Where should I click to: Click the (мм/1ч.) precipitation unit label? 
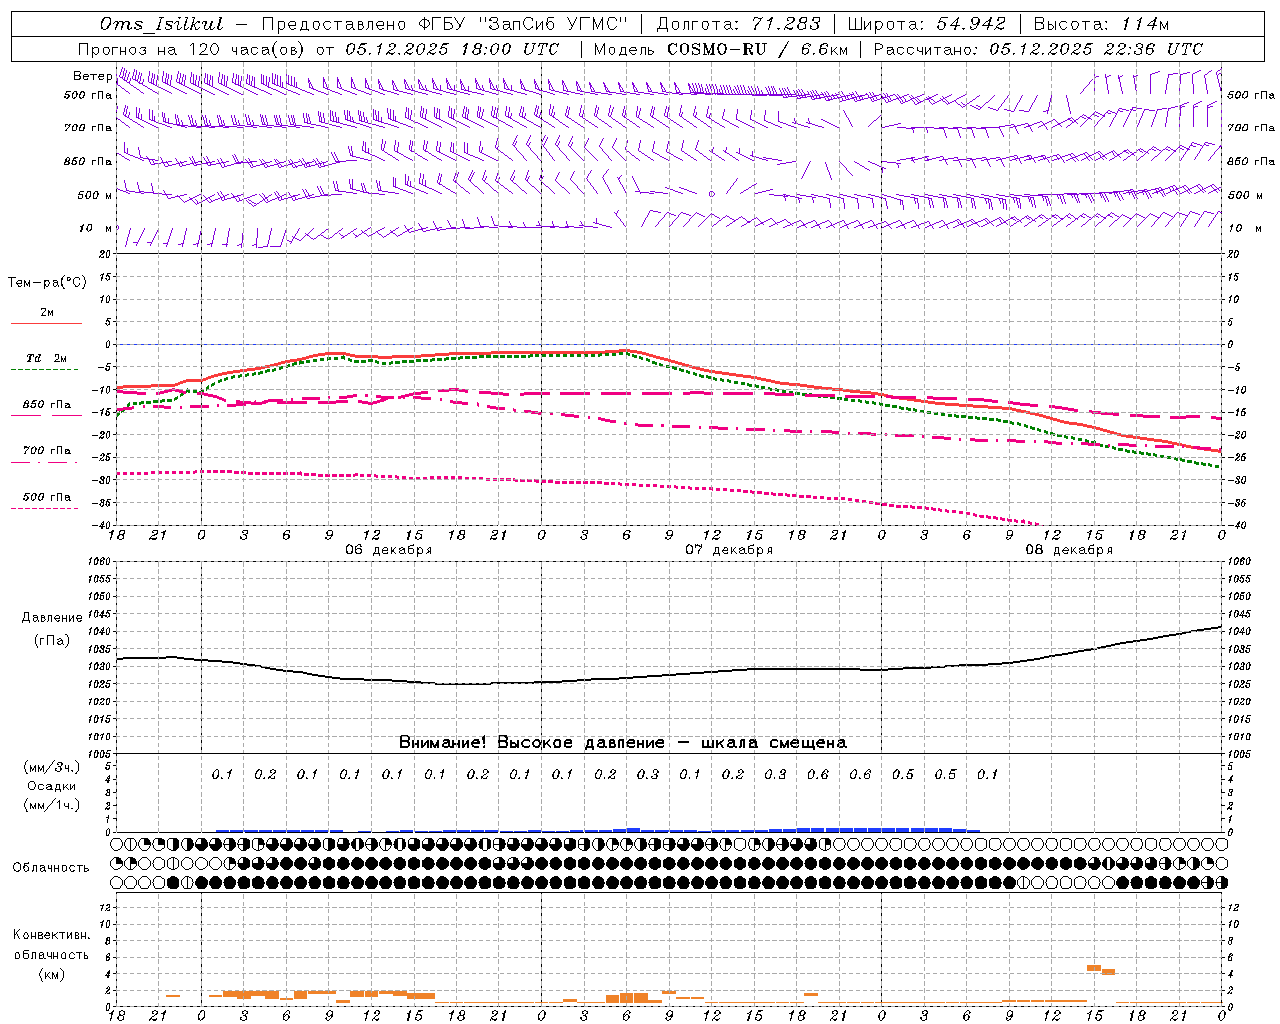pyautogui.click(x=51, y=805)
